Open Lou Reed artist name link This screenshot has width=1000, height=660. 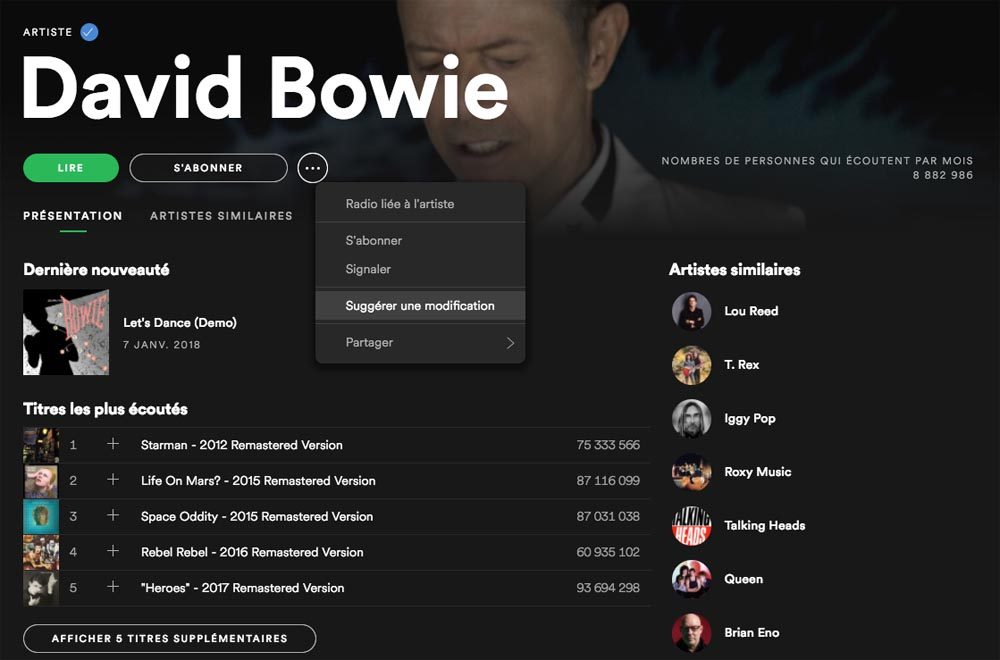751,311
